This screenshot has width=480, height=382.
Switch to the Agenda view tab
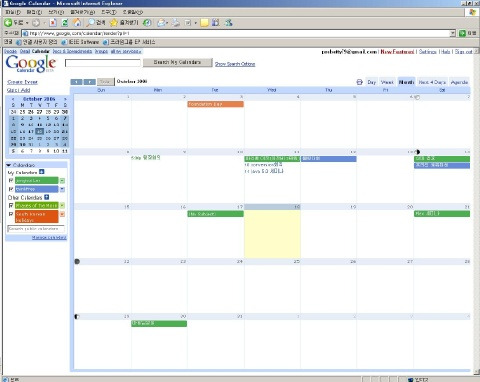[459, 82]
